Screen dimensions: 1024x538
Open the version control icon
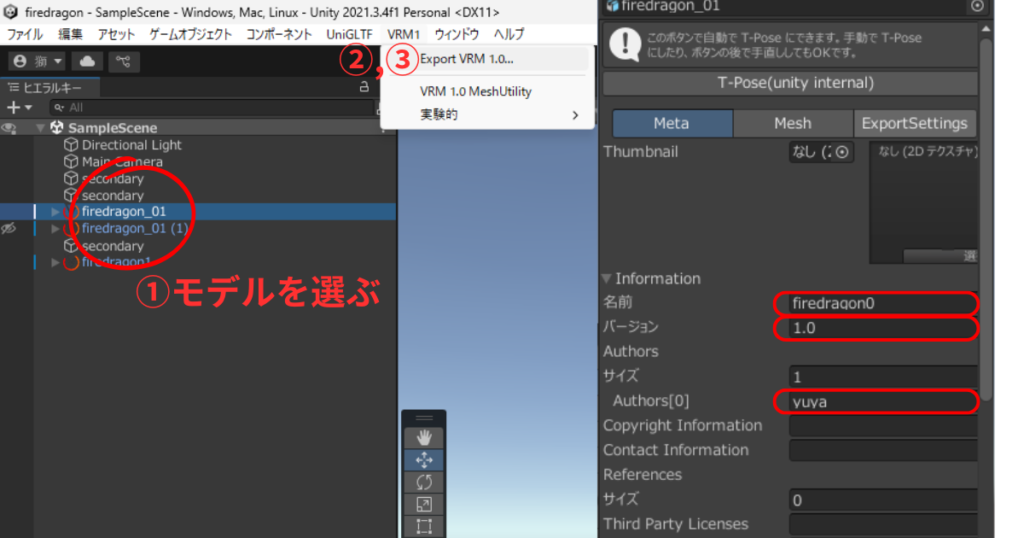pyautogui.click(x=123, y=61)
